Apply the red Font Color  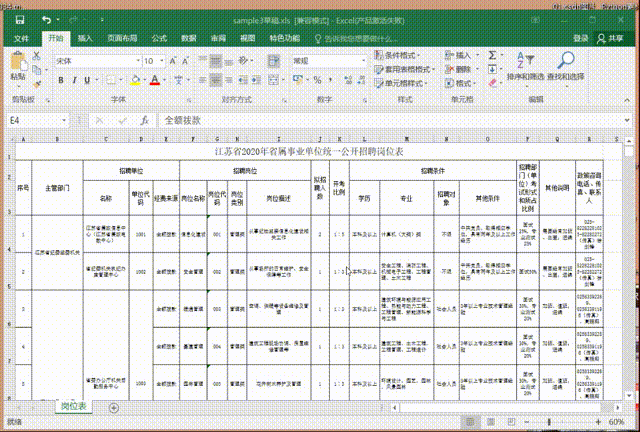pos(155,80)
